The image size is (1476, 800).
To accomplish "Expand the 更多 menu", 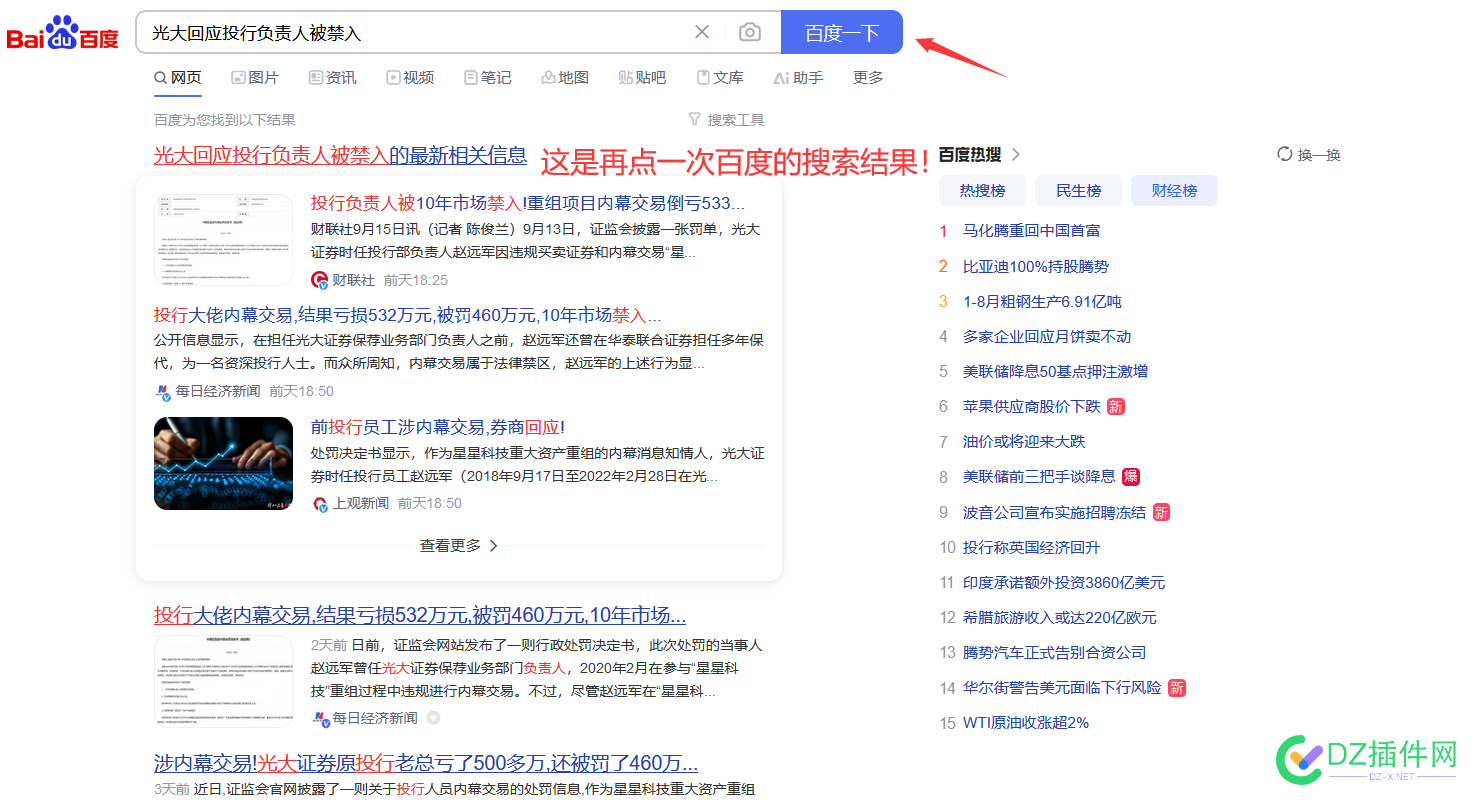I will tap(868, 77).
